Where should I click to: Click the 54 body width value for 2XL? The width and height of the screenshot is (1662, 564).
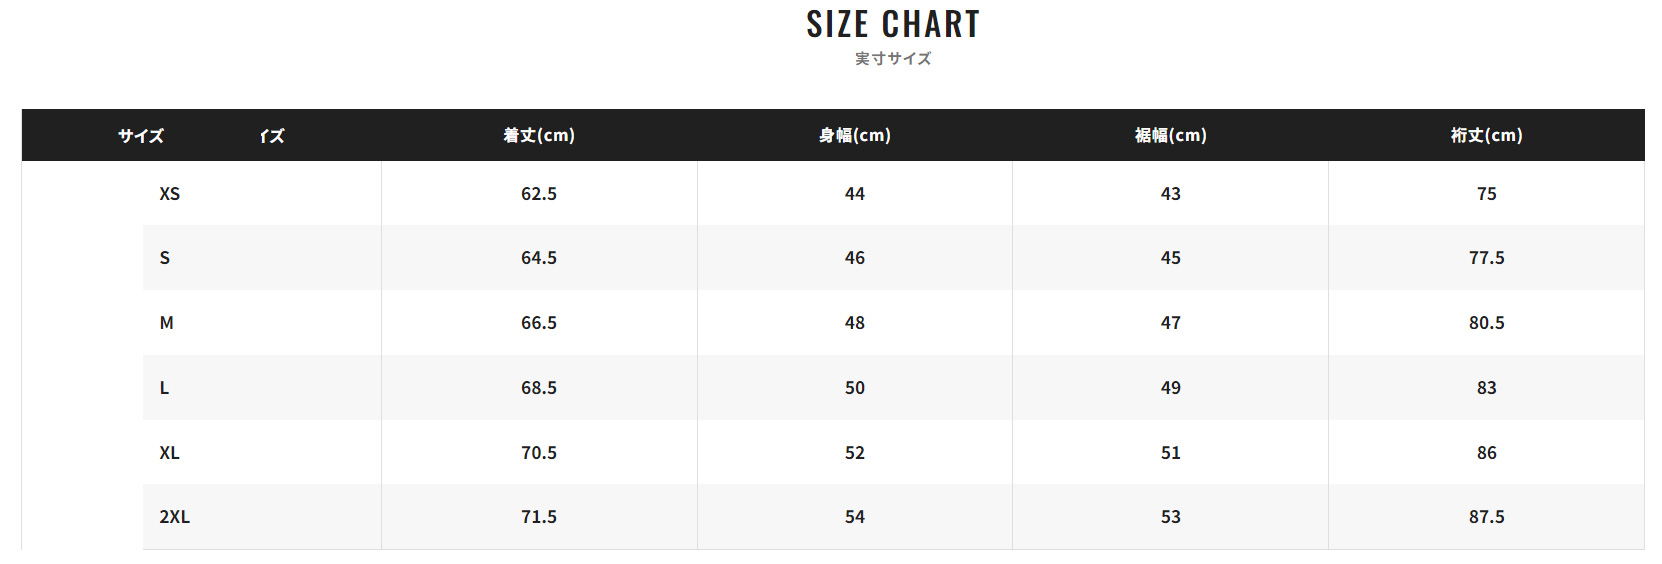point(855,517)
